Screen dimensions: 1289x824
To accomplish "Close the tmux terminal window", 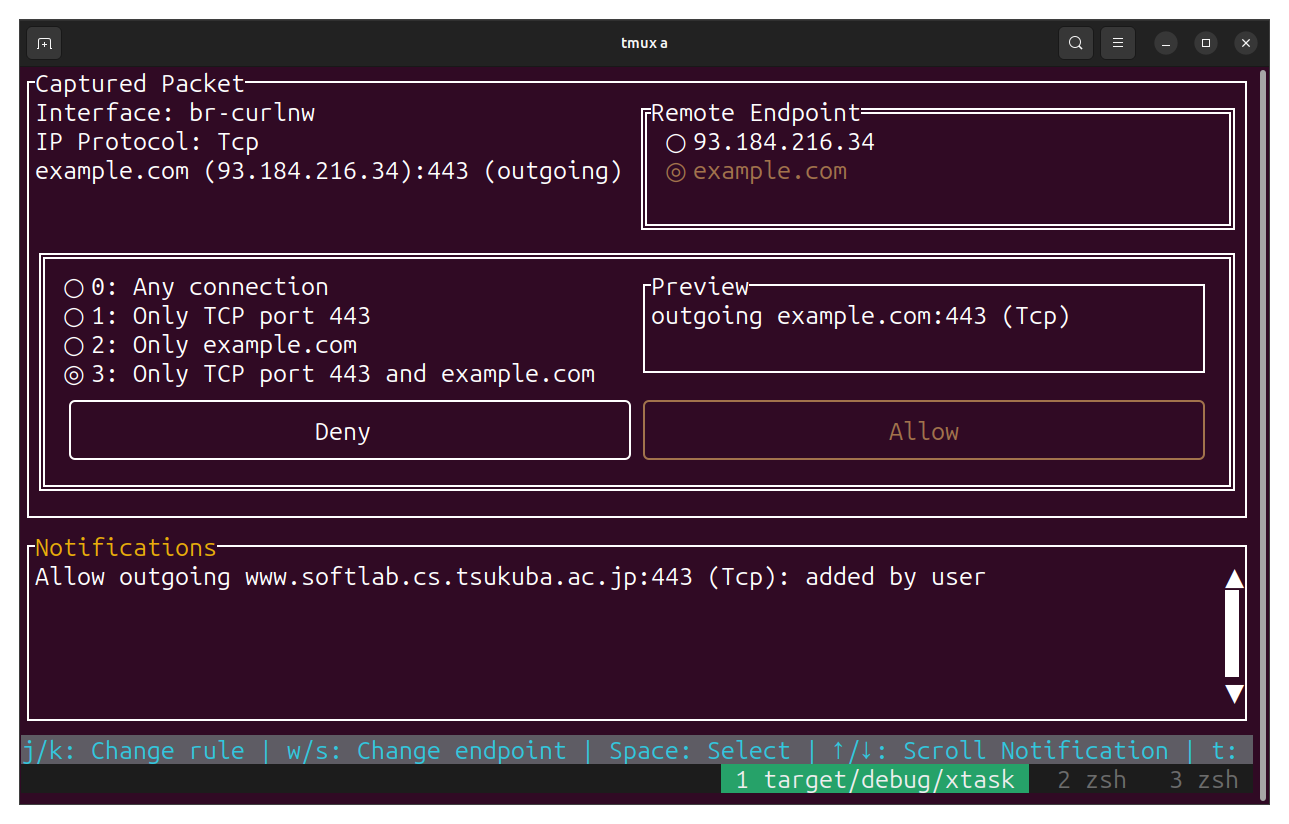I will click(1245, 43).
